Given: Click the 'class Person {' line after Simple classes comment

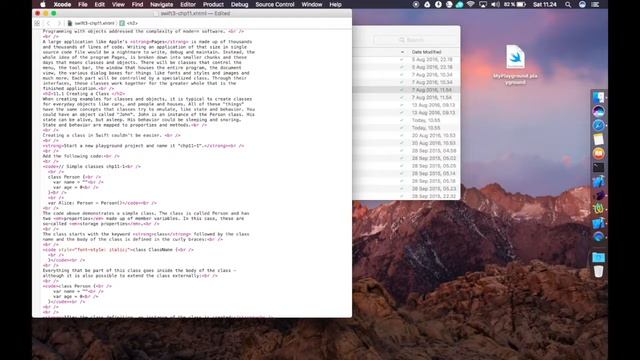Looking at the screenshot, I should point(74,177).
